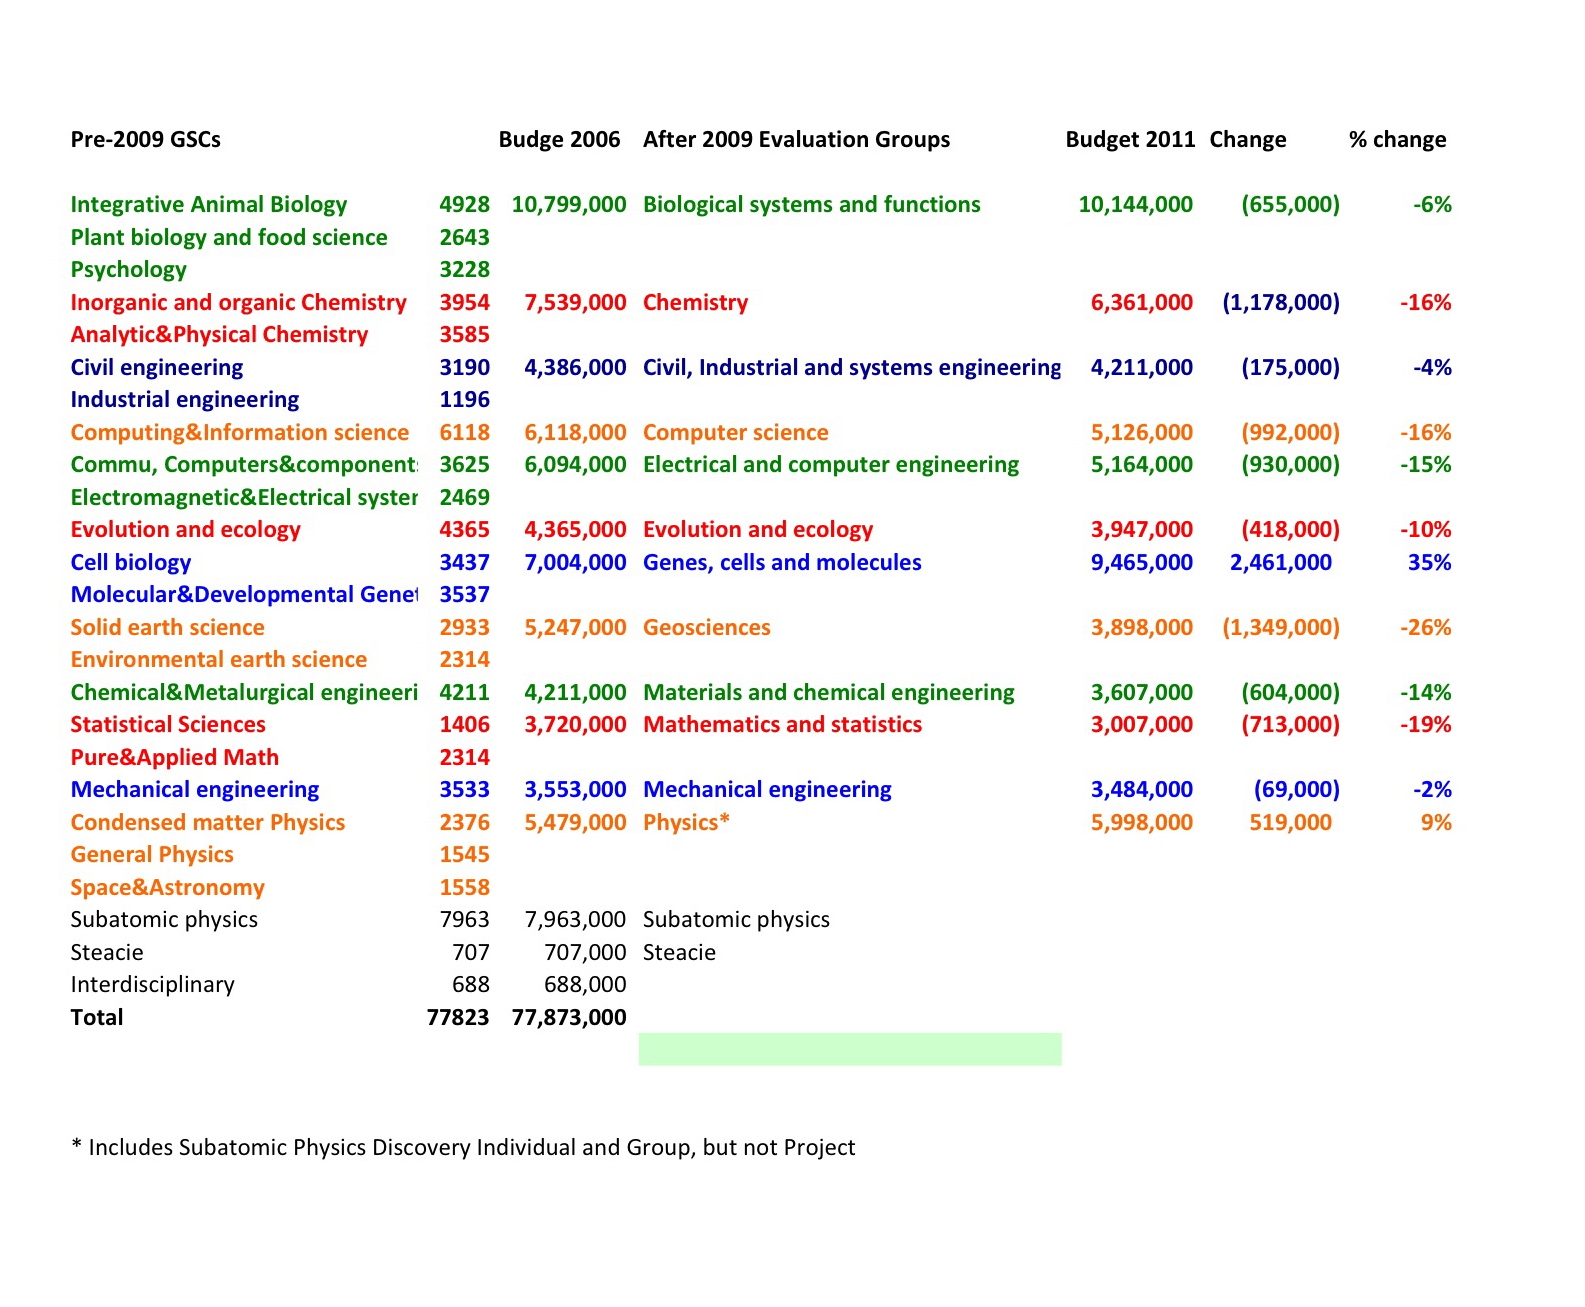The height and width of the screenshot is (1307, 1585).
Task: Select the 10,799,000 budget value
Action: click(568, 205)
